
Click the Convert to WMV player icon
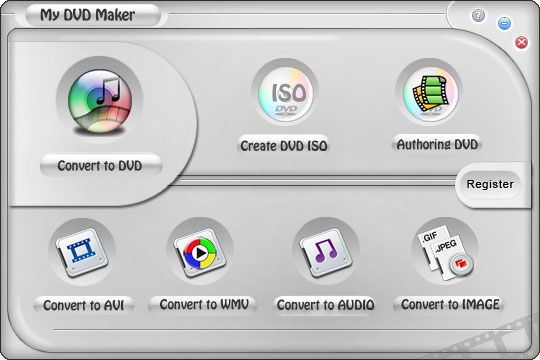(200, 253)
